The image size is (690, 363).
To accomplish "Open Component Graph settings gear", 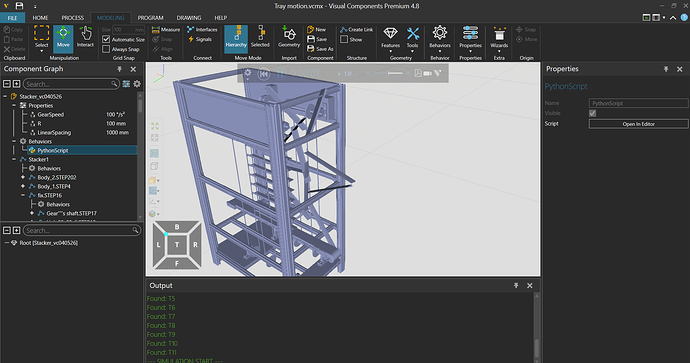I will pyautogui.click(x=137, y=84).
